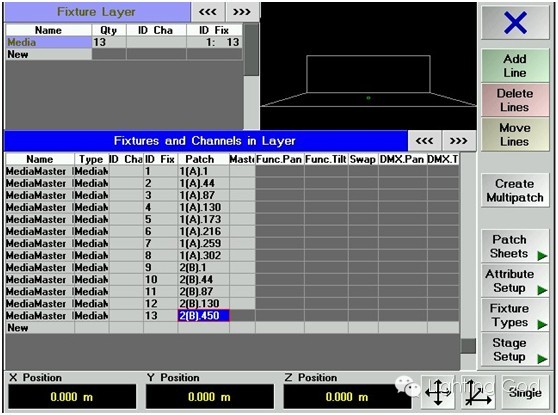Viewport: 558px width, 415px height.
Task: Click the Fixture Layer vertical scrollbar
Action: pos(252,77)
